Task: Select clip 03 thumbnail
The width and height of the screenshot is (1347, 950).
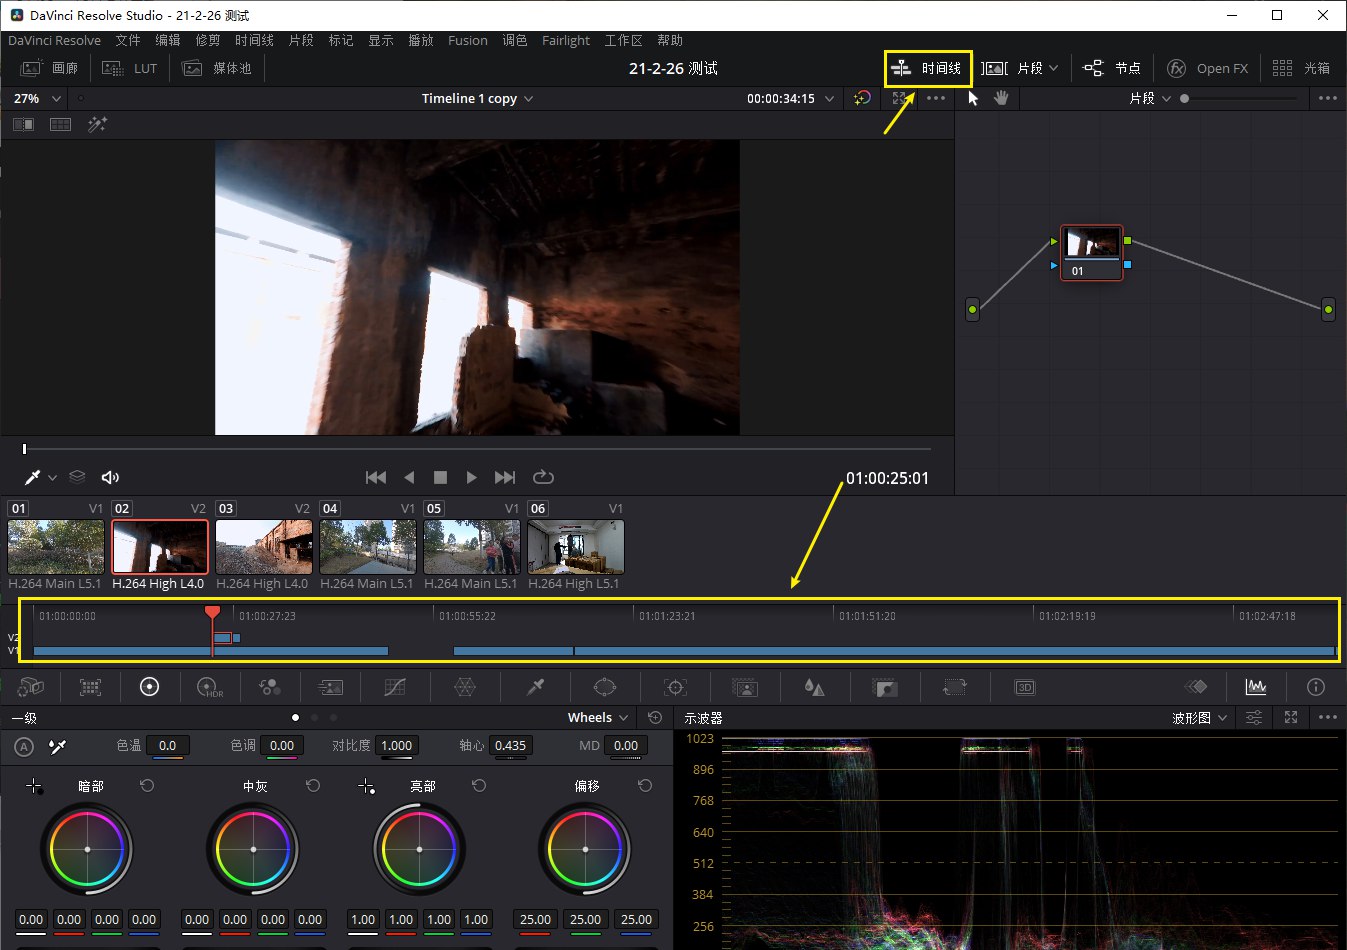Action: coord(264,547)
